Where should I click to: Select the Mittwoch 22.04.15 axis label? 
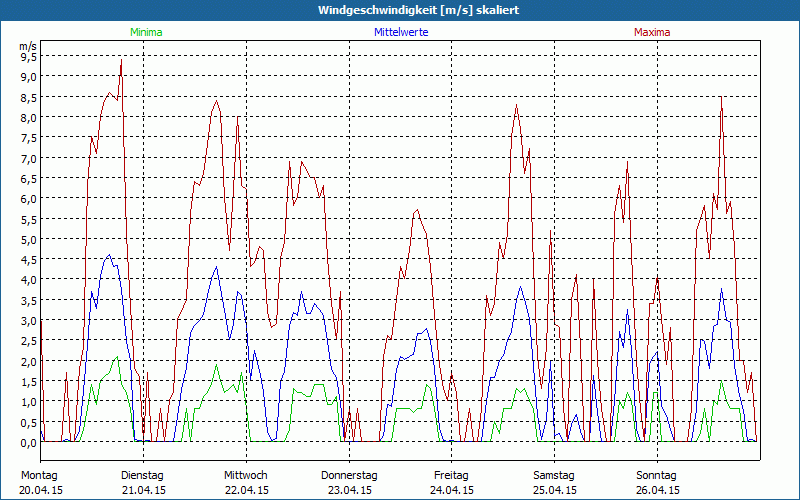pyautogui.click(x=246, y=483)
